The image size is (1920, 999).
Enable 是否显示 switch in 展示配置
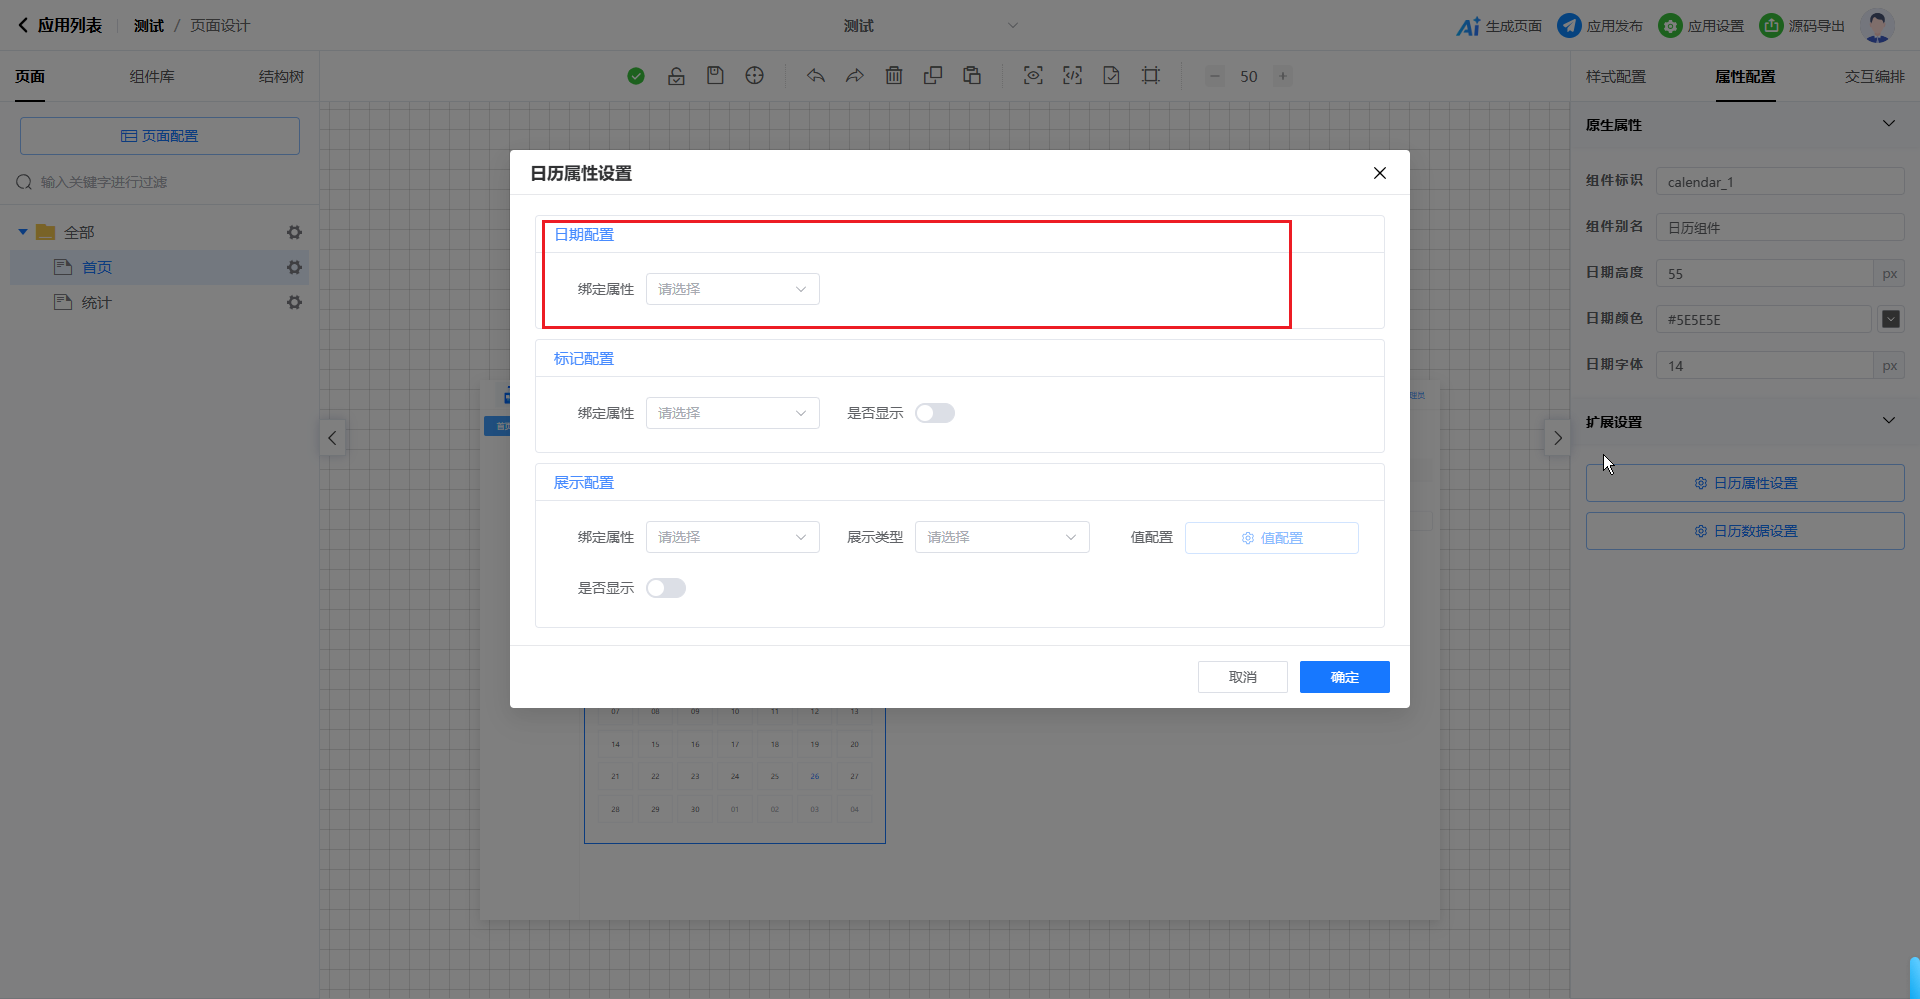pyautogui.click(x=666, y=588)
